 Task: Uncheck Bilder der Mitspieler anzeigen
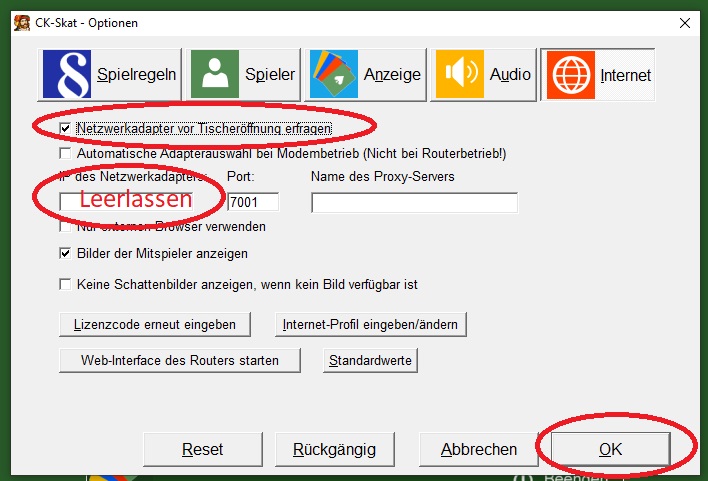point(66,254)
